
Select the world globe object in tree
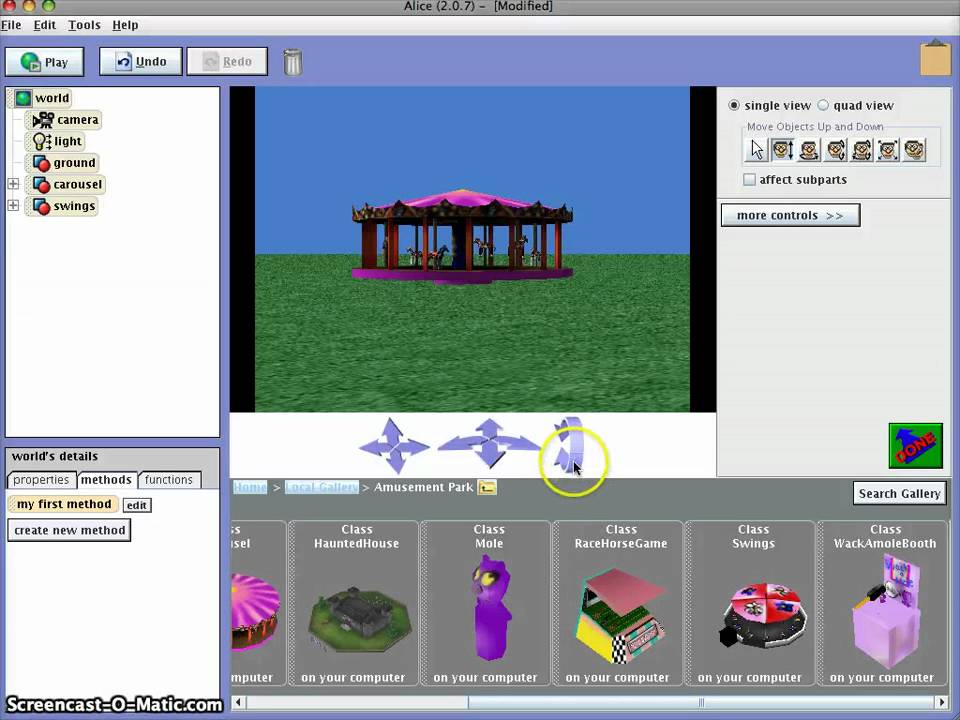pos(42,98)
